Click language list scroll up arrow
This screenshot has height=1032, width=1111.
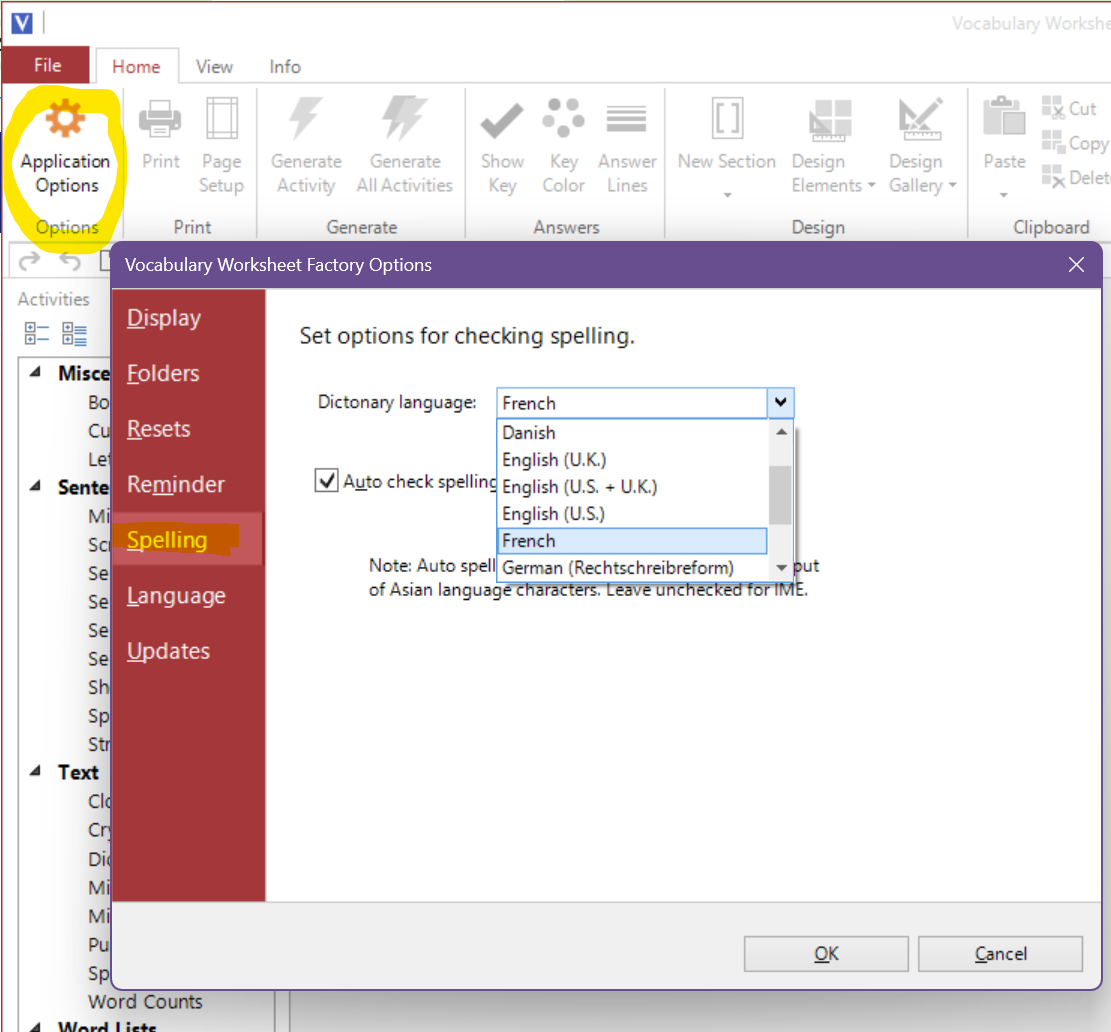781,431
